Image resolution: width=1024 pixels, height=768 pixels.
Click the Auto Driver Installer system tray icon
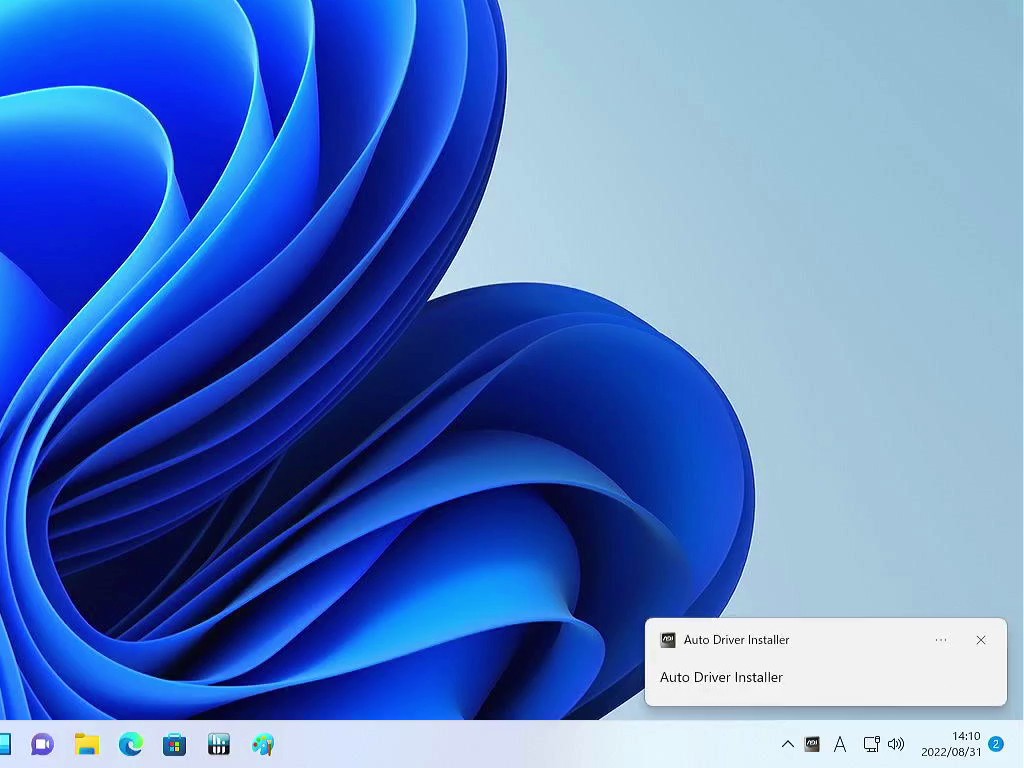click(813, 744)
